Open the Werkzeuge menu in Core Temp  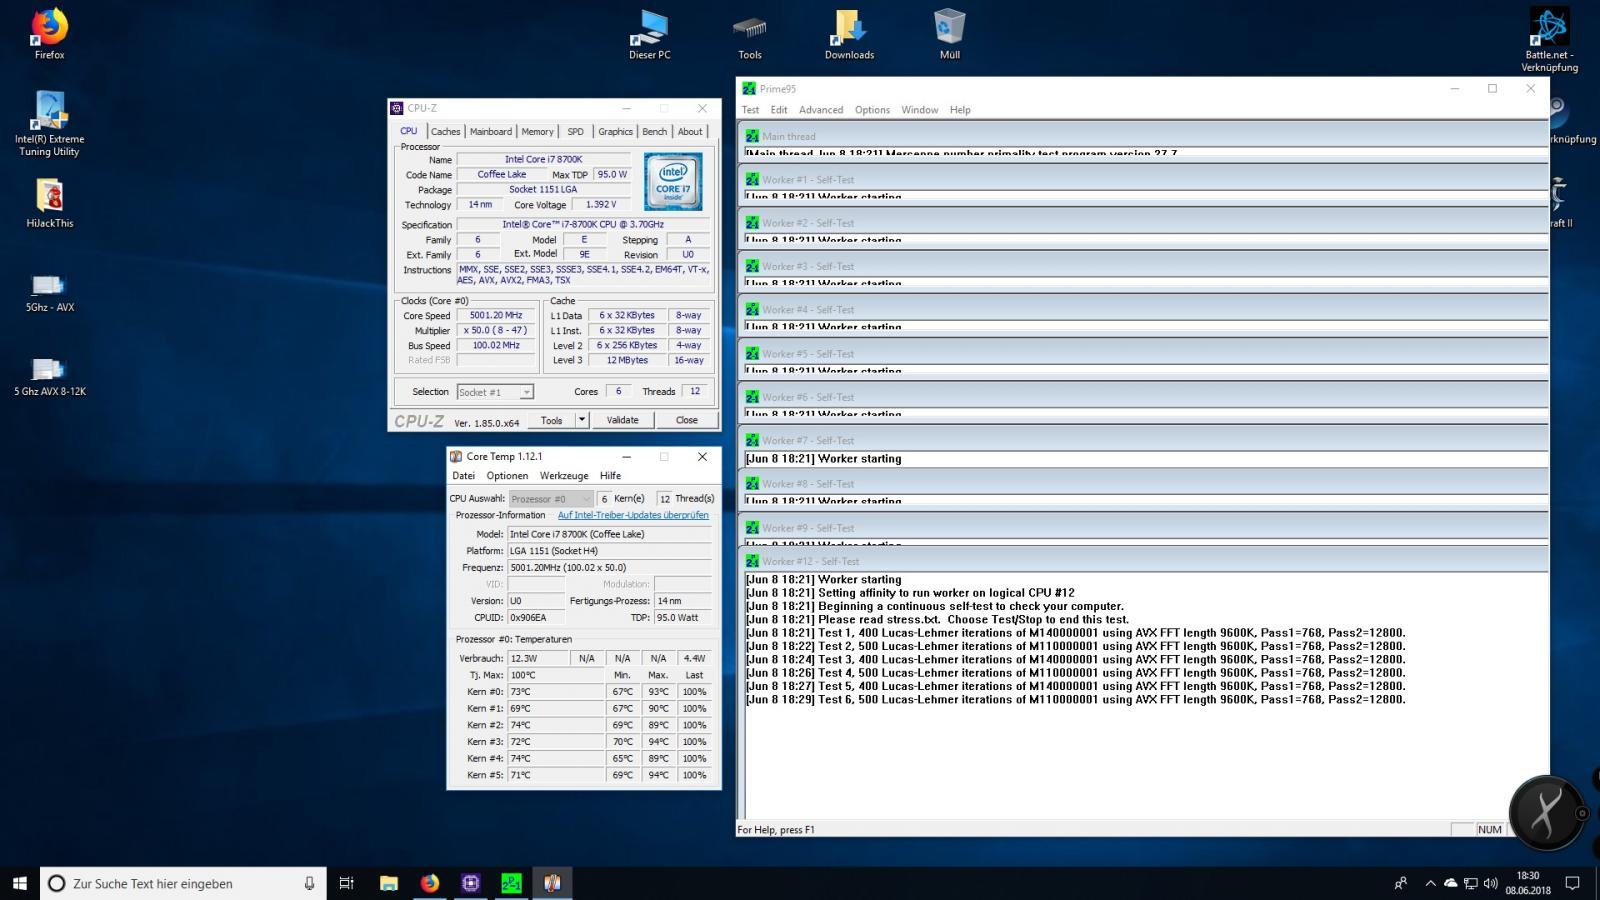[x=564, y=476]
